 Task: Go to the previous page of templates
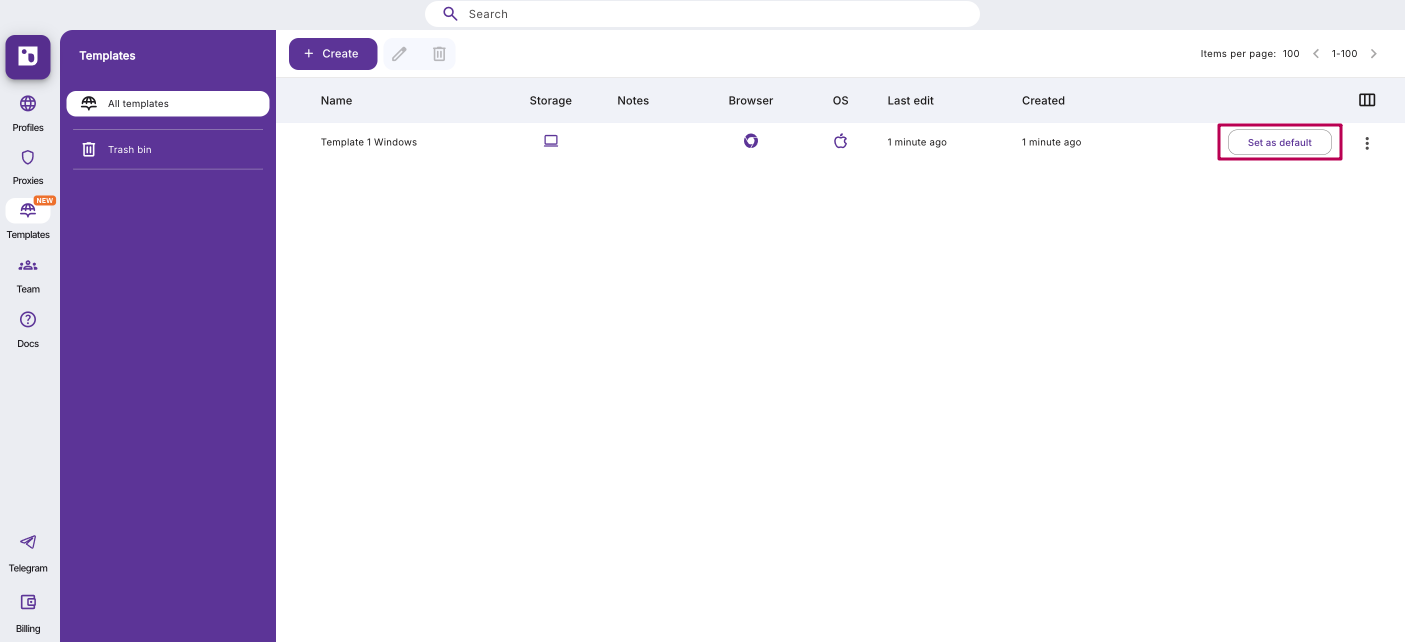point(1316,54)
